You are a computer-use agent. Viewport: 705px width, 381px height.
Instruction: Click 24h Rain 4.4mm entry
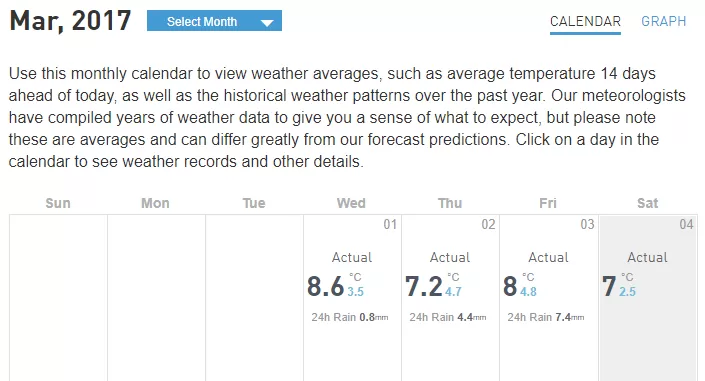[x=448, y=317]
